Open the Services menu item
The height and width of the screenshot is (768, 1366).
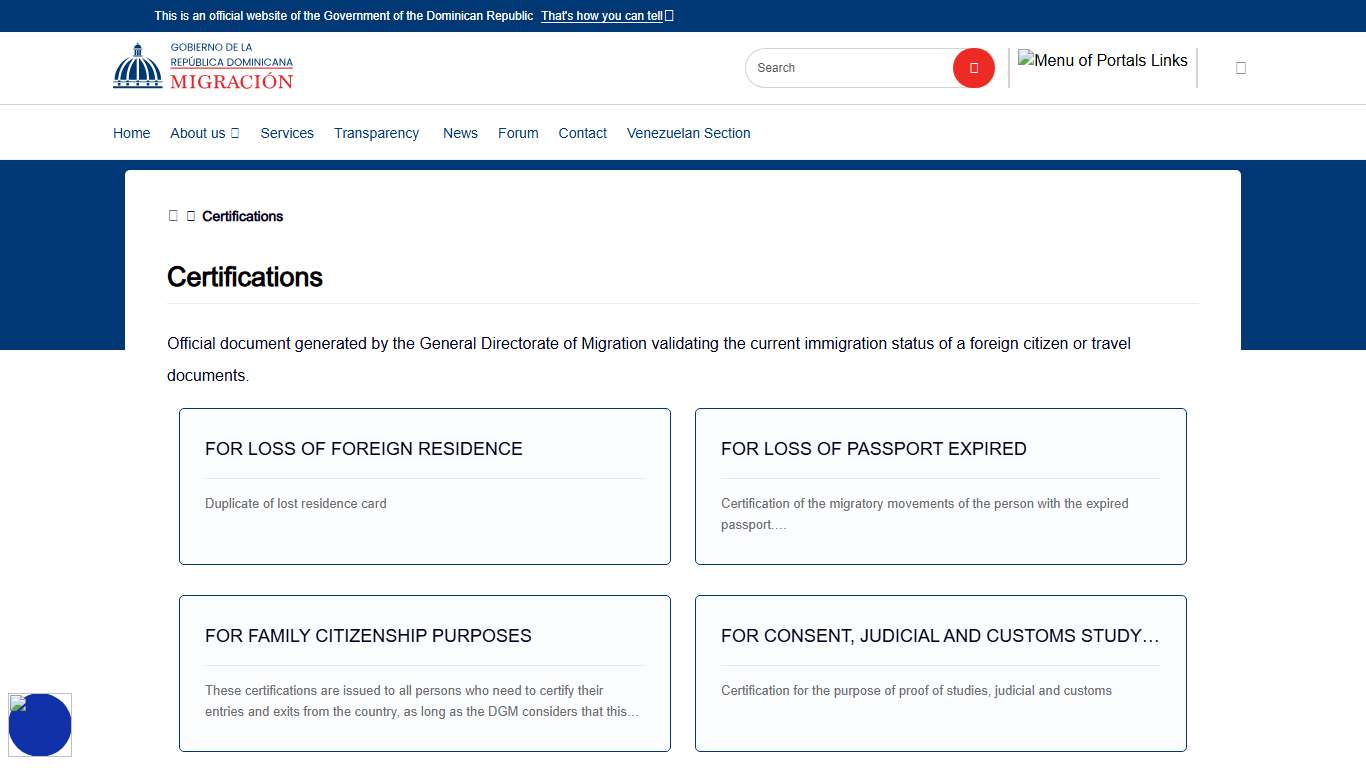click(287, 133)
